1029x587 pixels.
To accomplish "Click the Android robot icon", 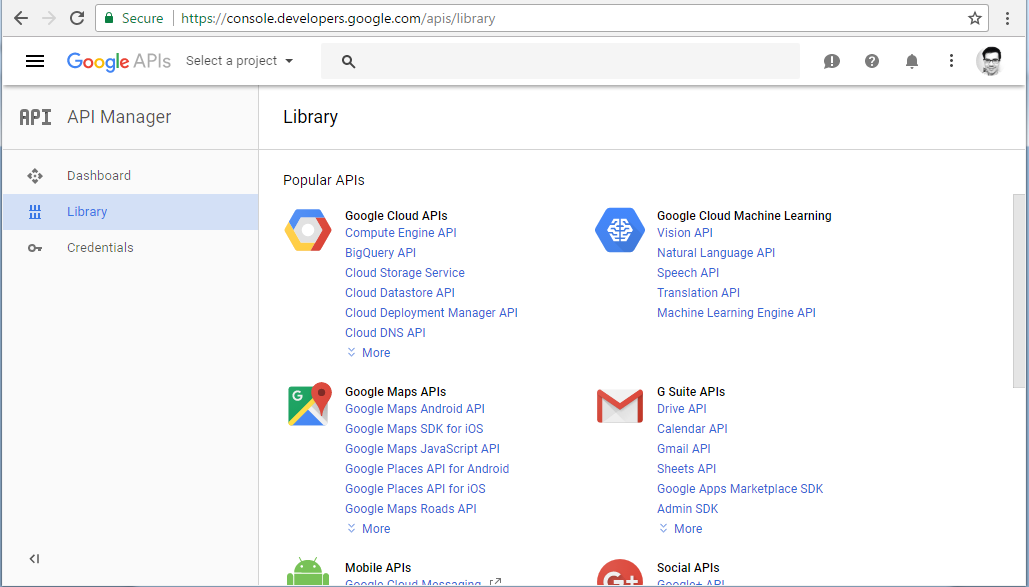I will tap(308, 571).
